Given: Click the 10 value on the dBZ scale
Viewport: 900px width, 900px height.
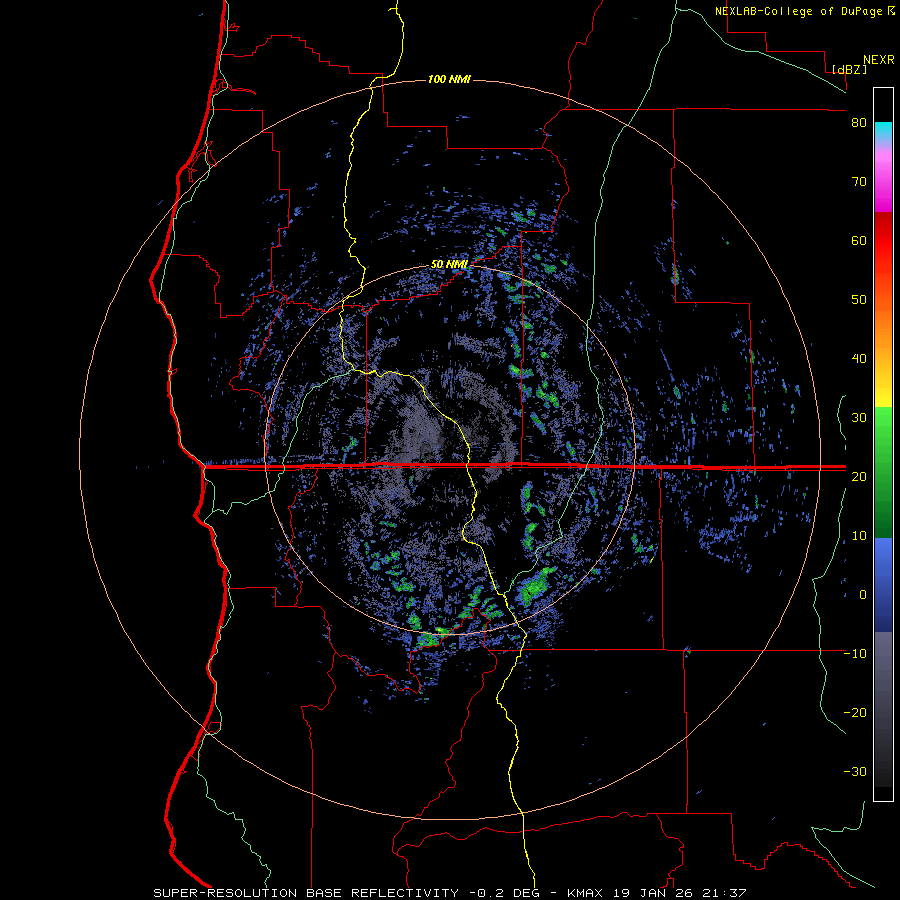Looking at the screenshot, I should [859, 536].
